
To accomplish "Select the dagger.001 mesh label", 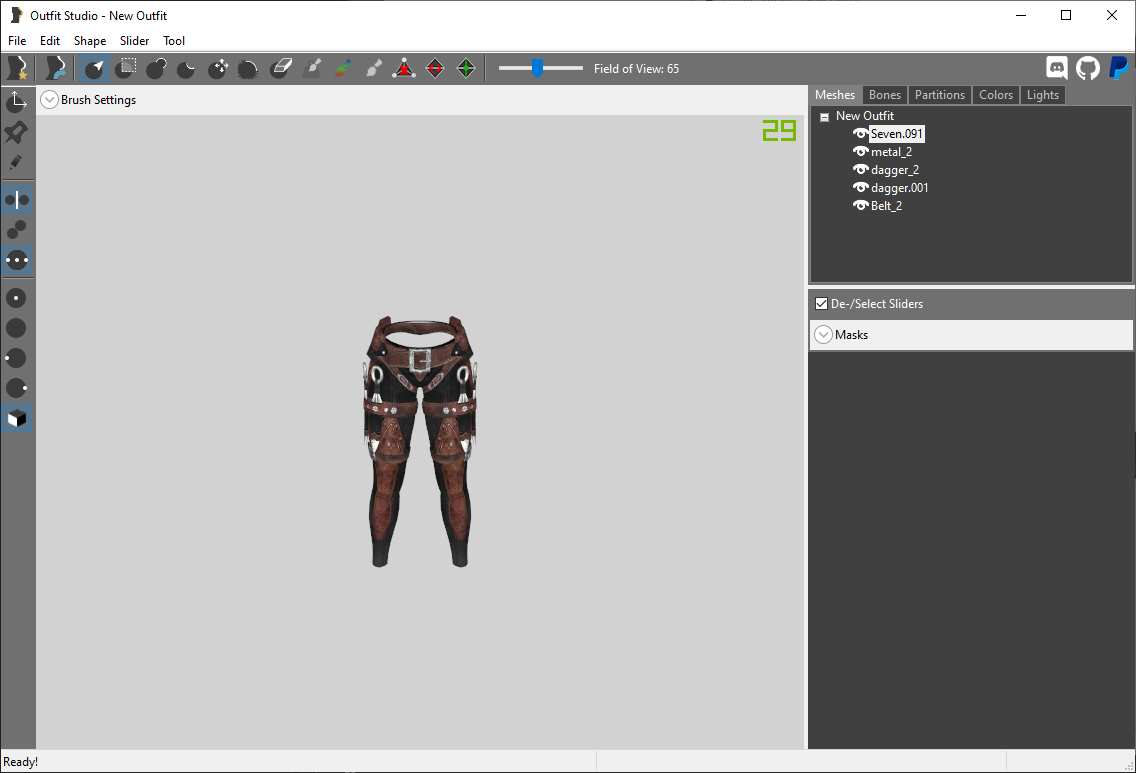I will click(899, 188).
